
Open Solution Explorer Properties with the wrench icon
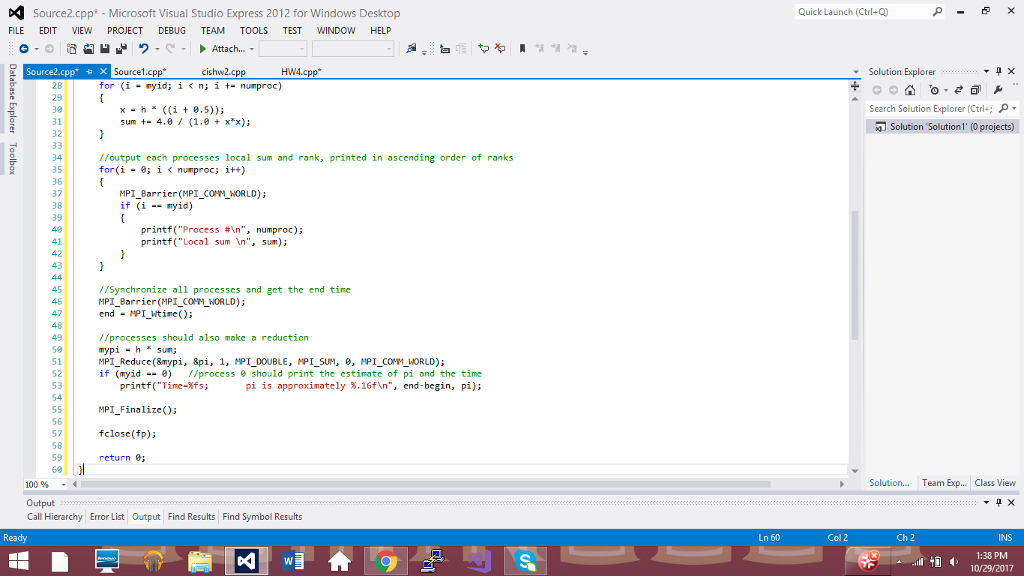[x=999, y=89]
